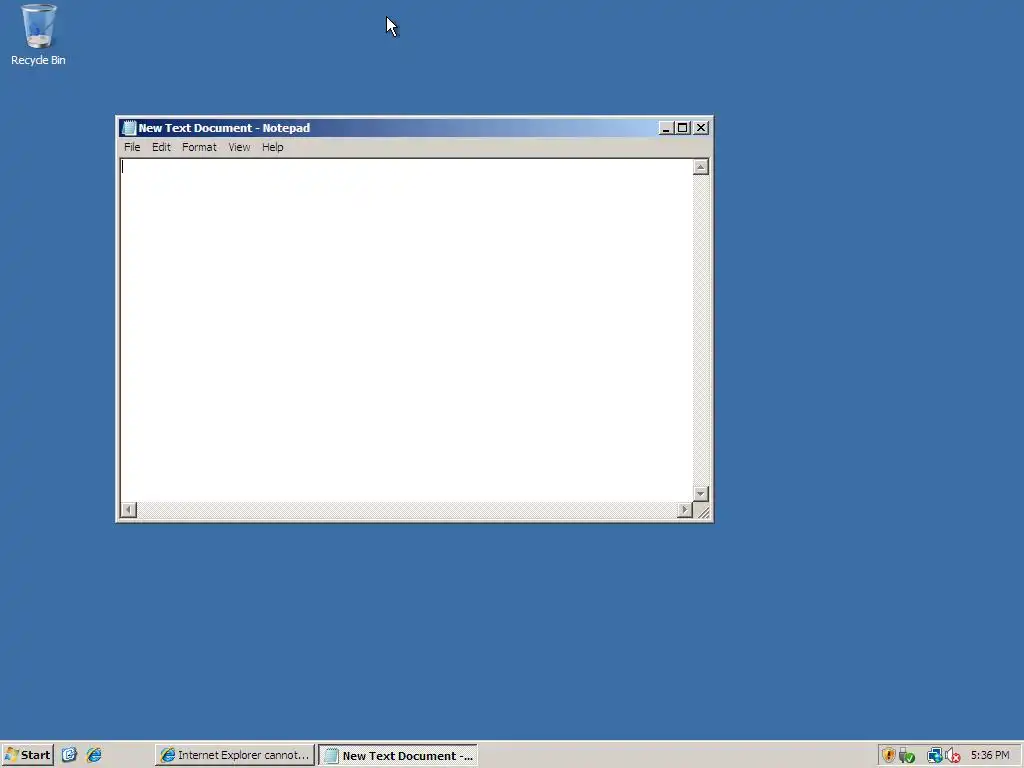
Task: Click the horizontal scrollbar right arrow
Action: coord(684,509)
